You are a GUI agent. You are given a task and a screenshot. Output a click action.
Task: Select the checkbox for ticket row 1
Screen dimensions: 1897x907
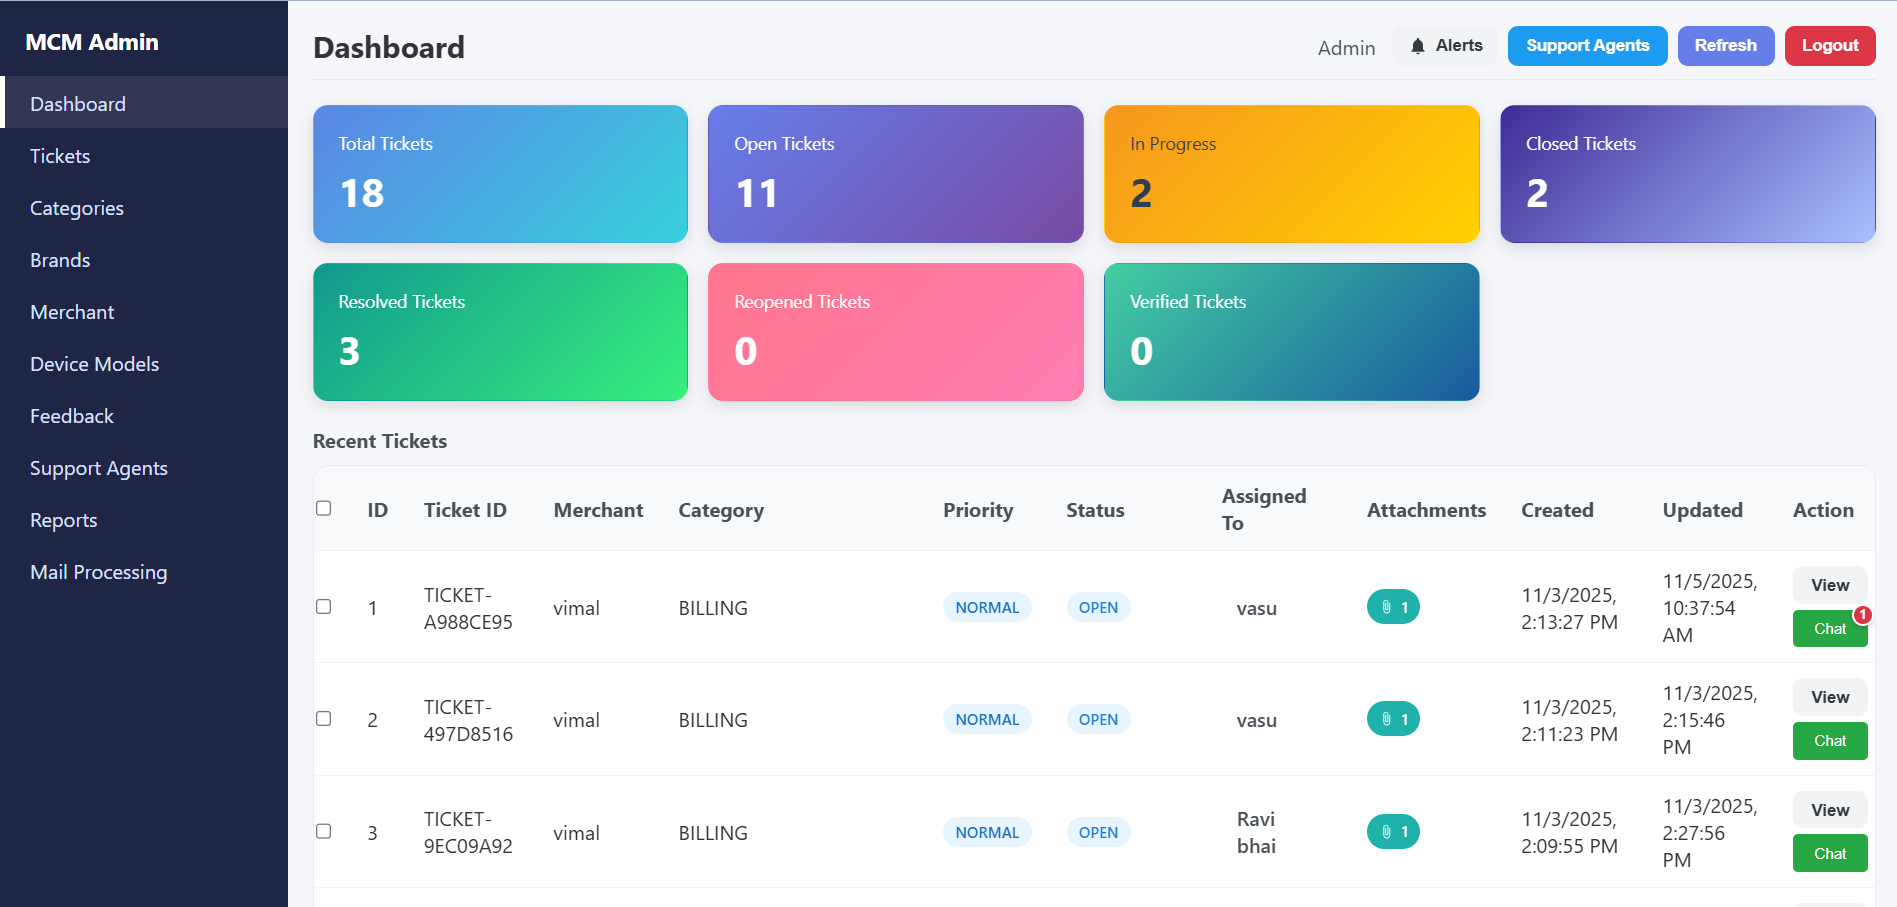(323, 606)
